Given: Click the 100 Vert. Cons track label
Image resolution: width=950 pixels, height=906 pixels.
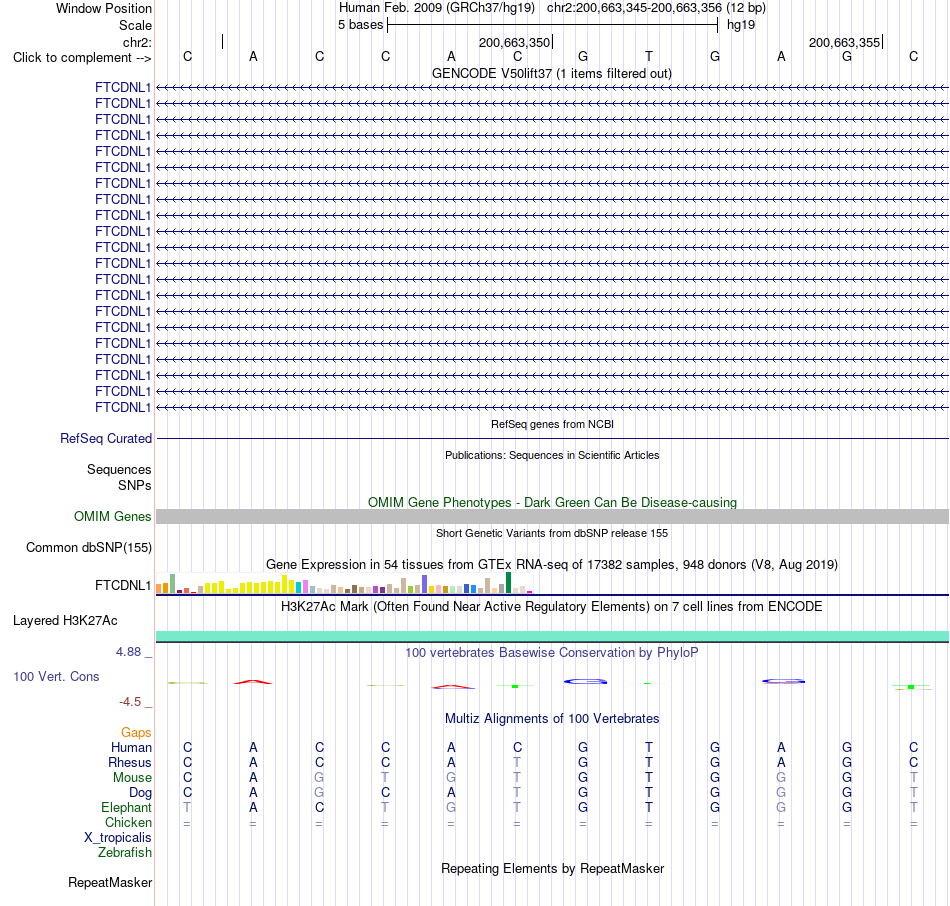Looking at the screenshot, I should 56,677.
